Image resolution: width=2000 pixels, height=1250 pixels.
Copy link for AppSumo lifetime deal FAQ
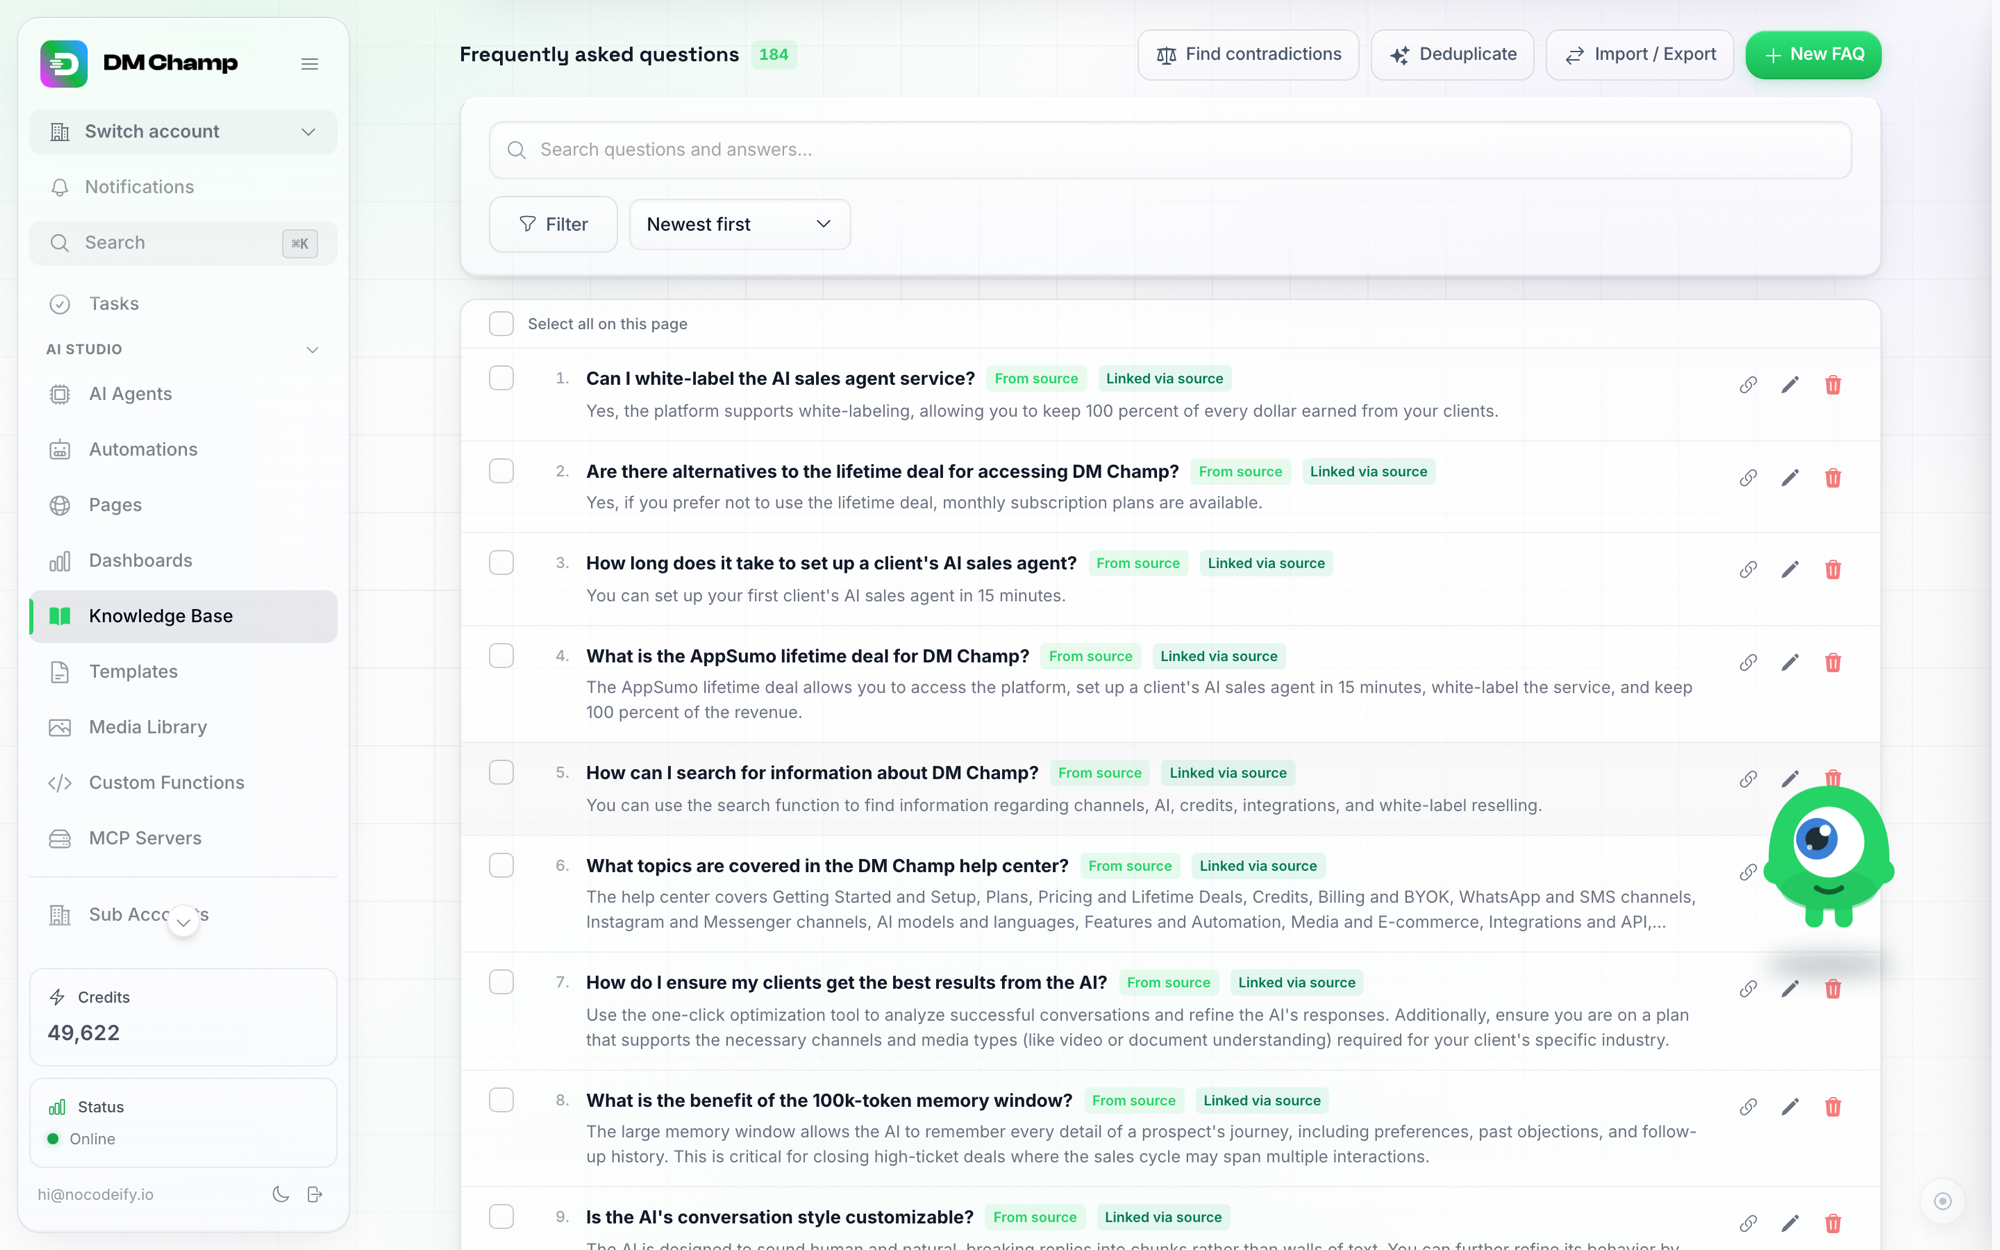click(1748, 663)
